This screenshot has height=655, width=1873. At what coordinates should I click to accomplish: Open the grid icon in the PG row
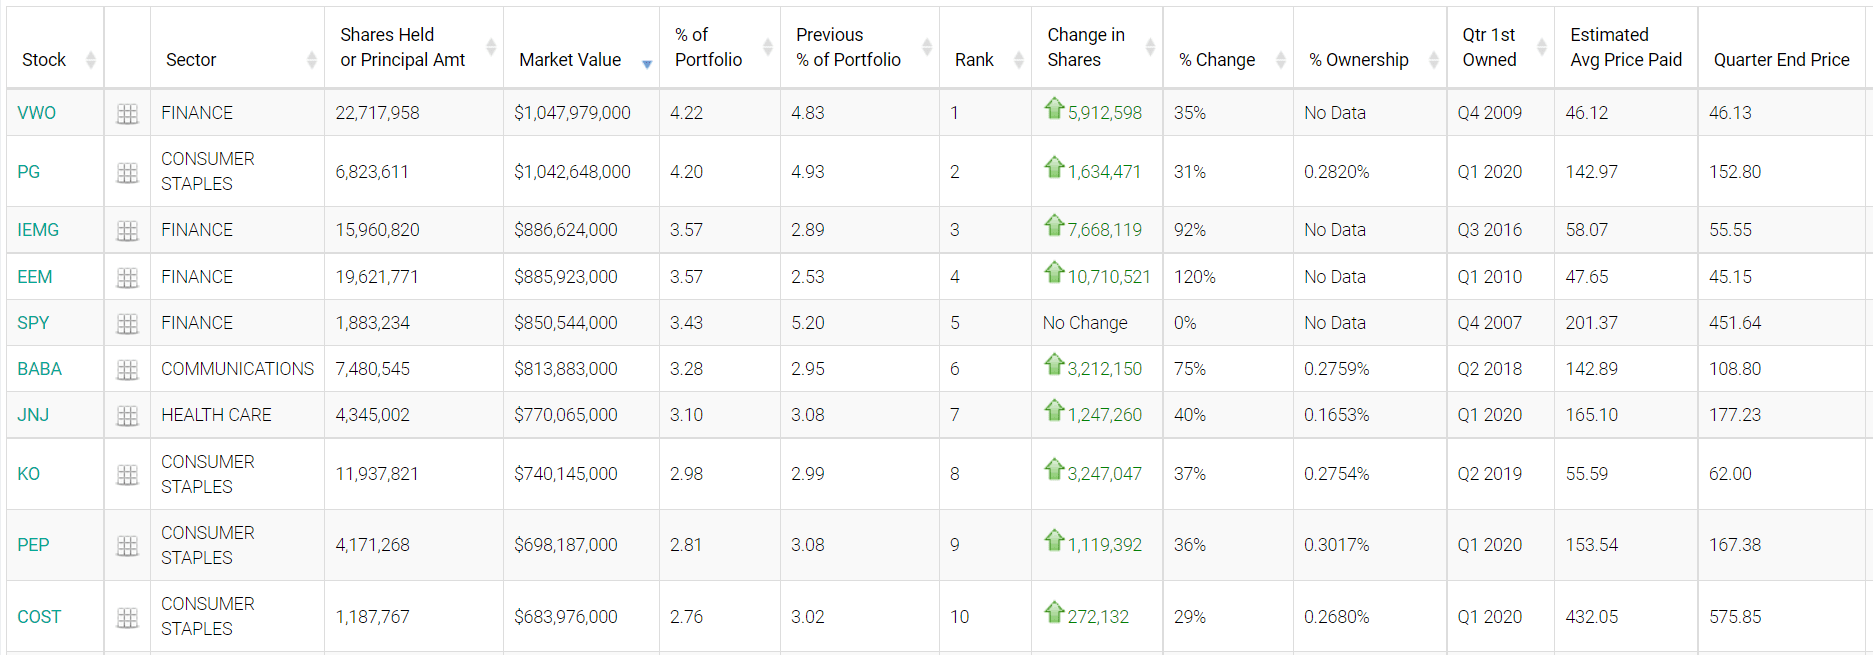[127, 173]
